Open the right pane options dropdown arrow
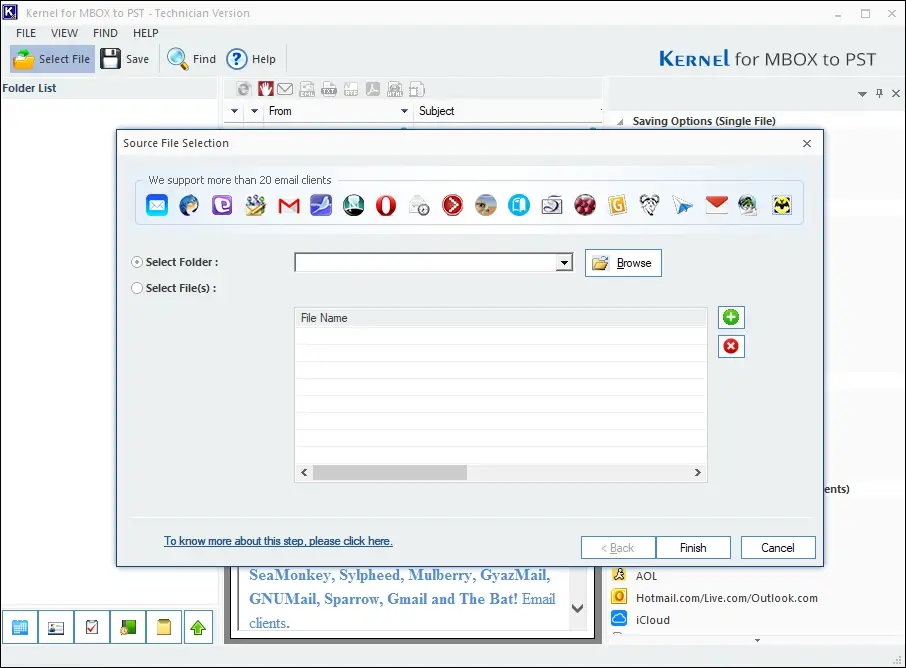 [862, 94]
